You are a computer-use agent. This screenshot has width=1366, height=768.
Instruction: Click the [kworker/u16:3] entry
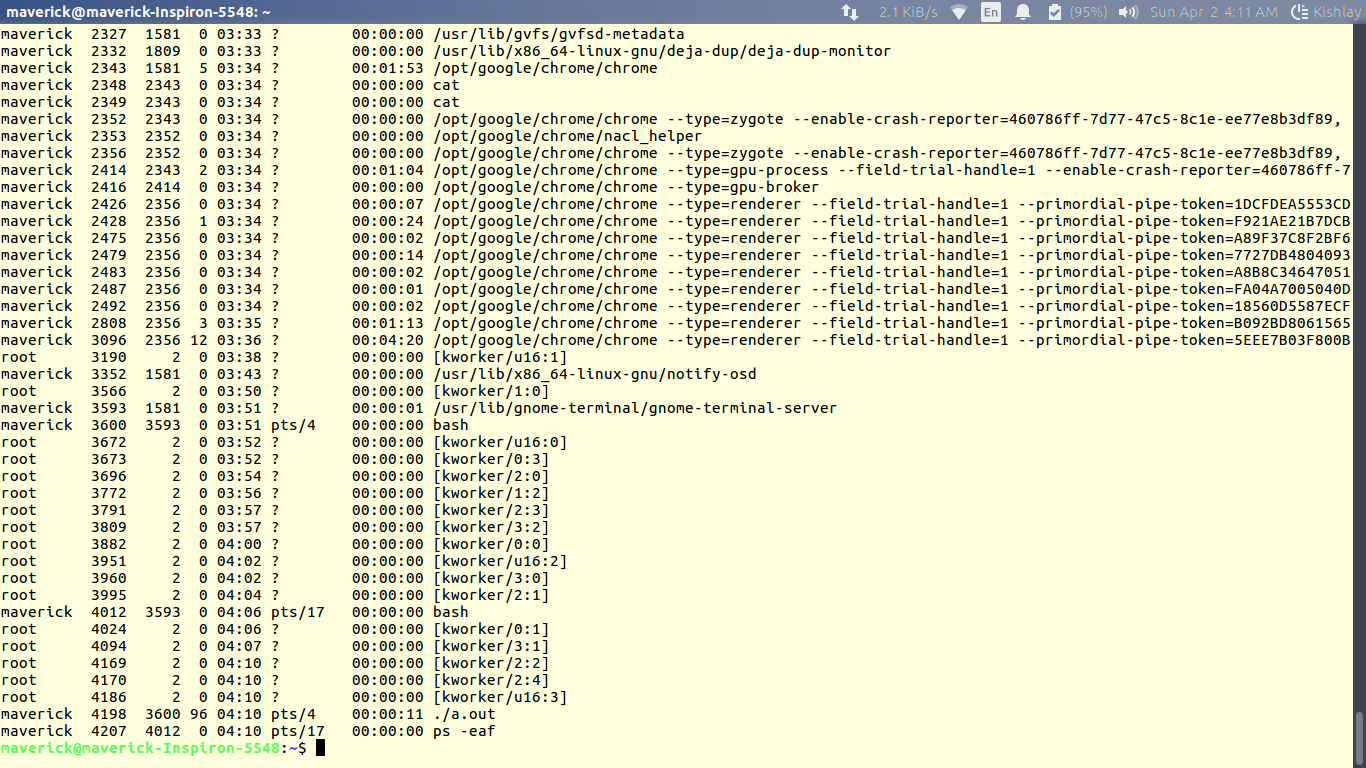(x=500, y=697)
